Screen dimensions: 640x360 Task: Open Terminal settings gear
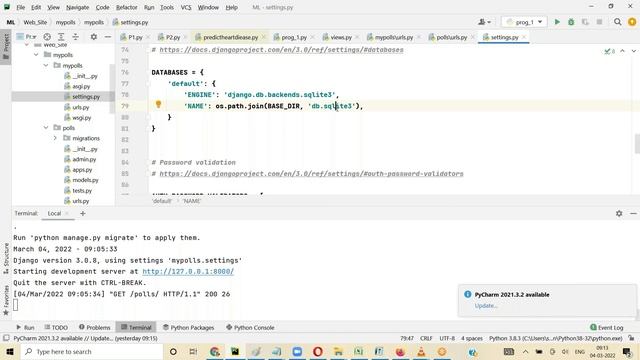[619, 213]
